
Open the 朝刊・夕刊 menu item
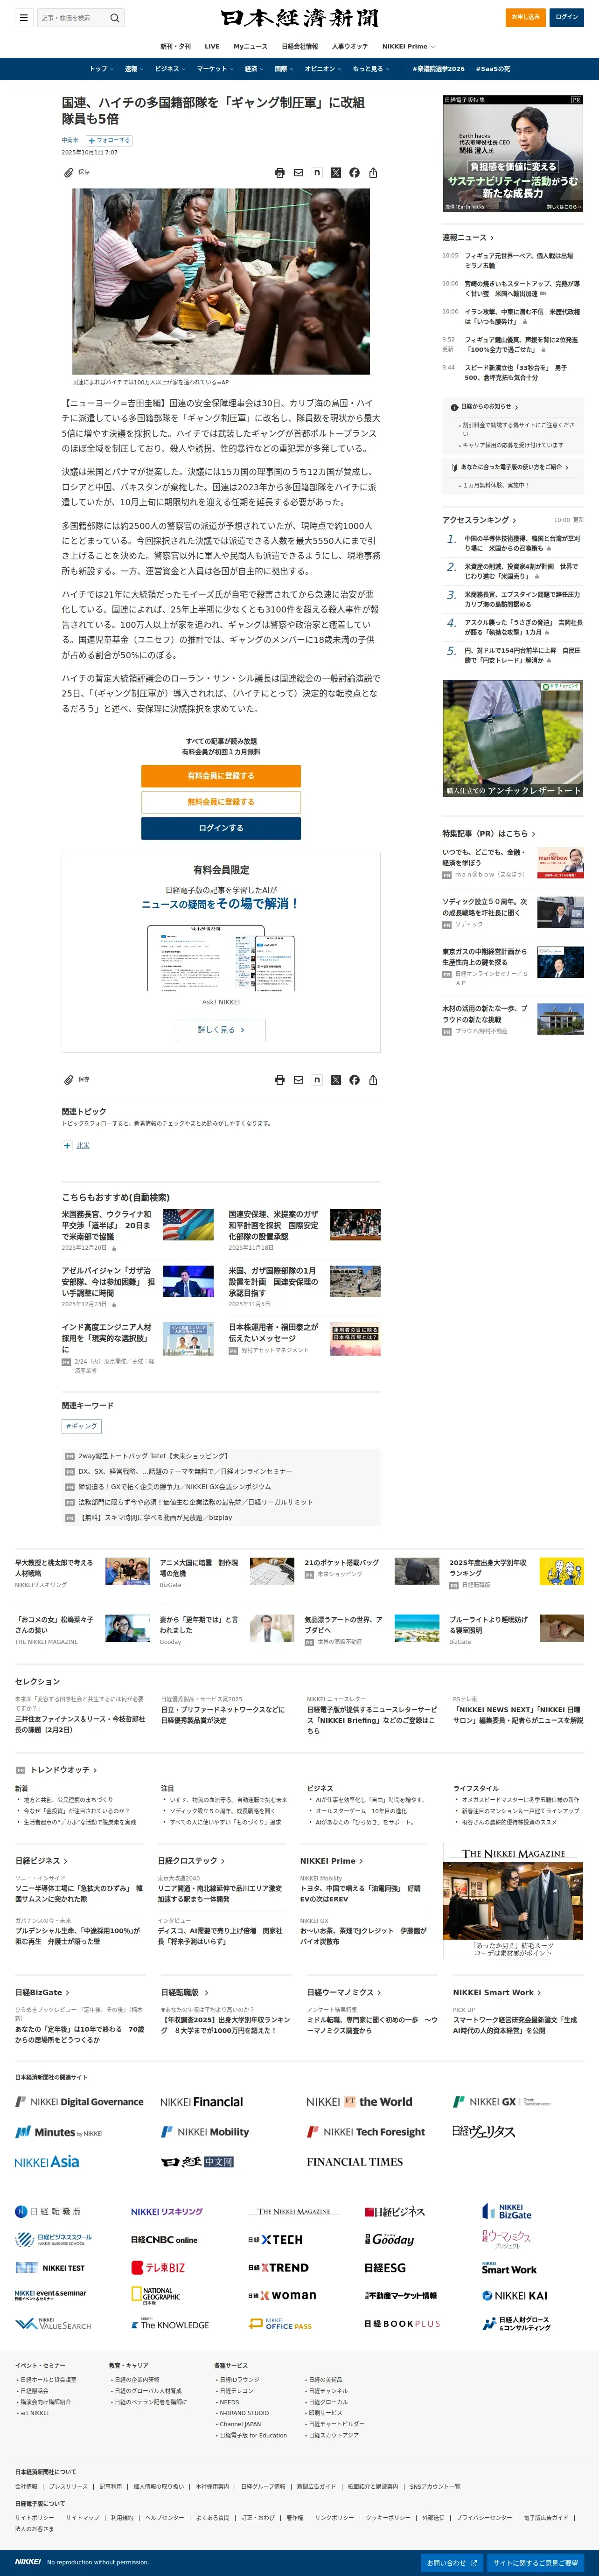point(175,46)
